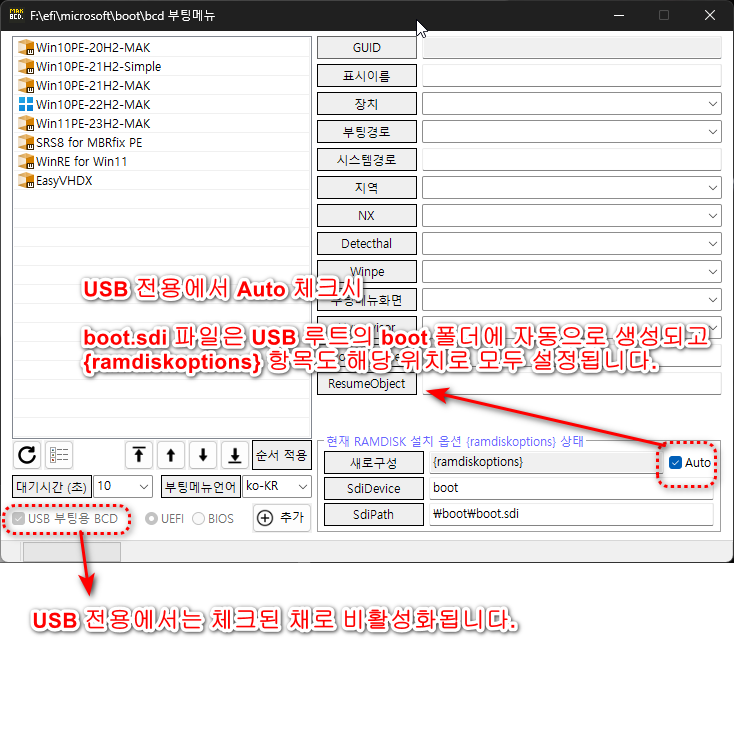Click the GUID button
The image size is (734, 731).
coord(367,48)
